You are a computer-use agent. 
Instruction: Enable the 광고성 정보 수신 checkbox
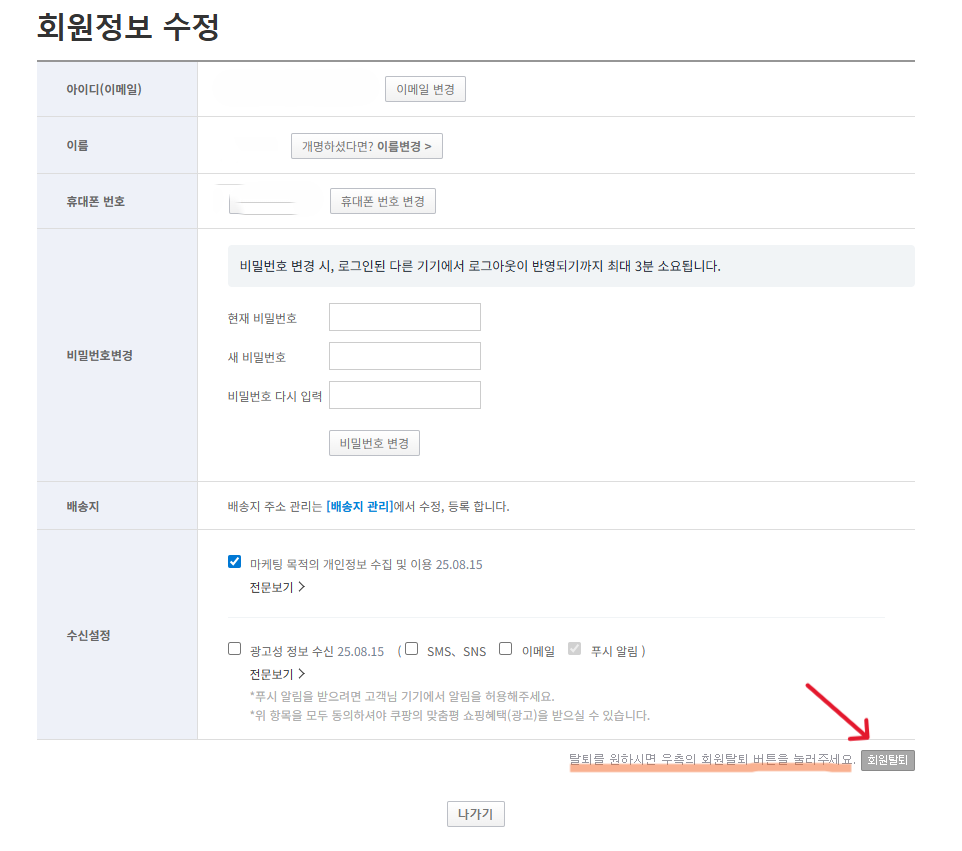point(234,650)
